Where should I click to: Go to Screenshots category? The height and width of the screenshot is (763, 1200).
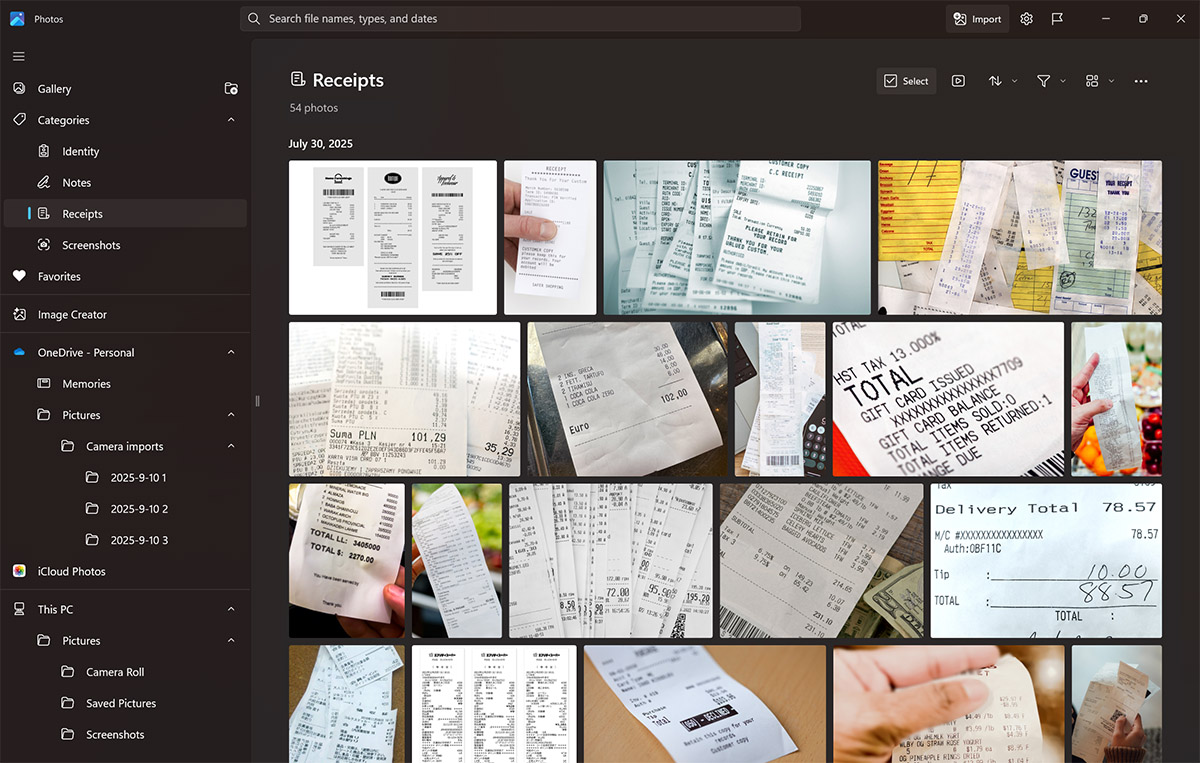[x=91, y=245]
